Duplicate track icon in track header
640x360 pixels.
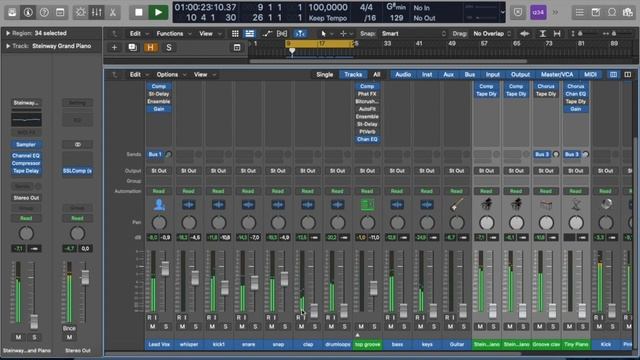132,47
